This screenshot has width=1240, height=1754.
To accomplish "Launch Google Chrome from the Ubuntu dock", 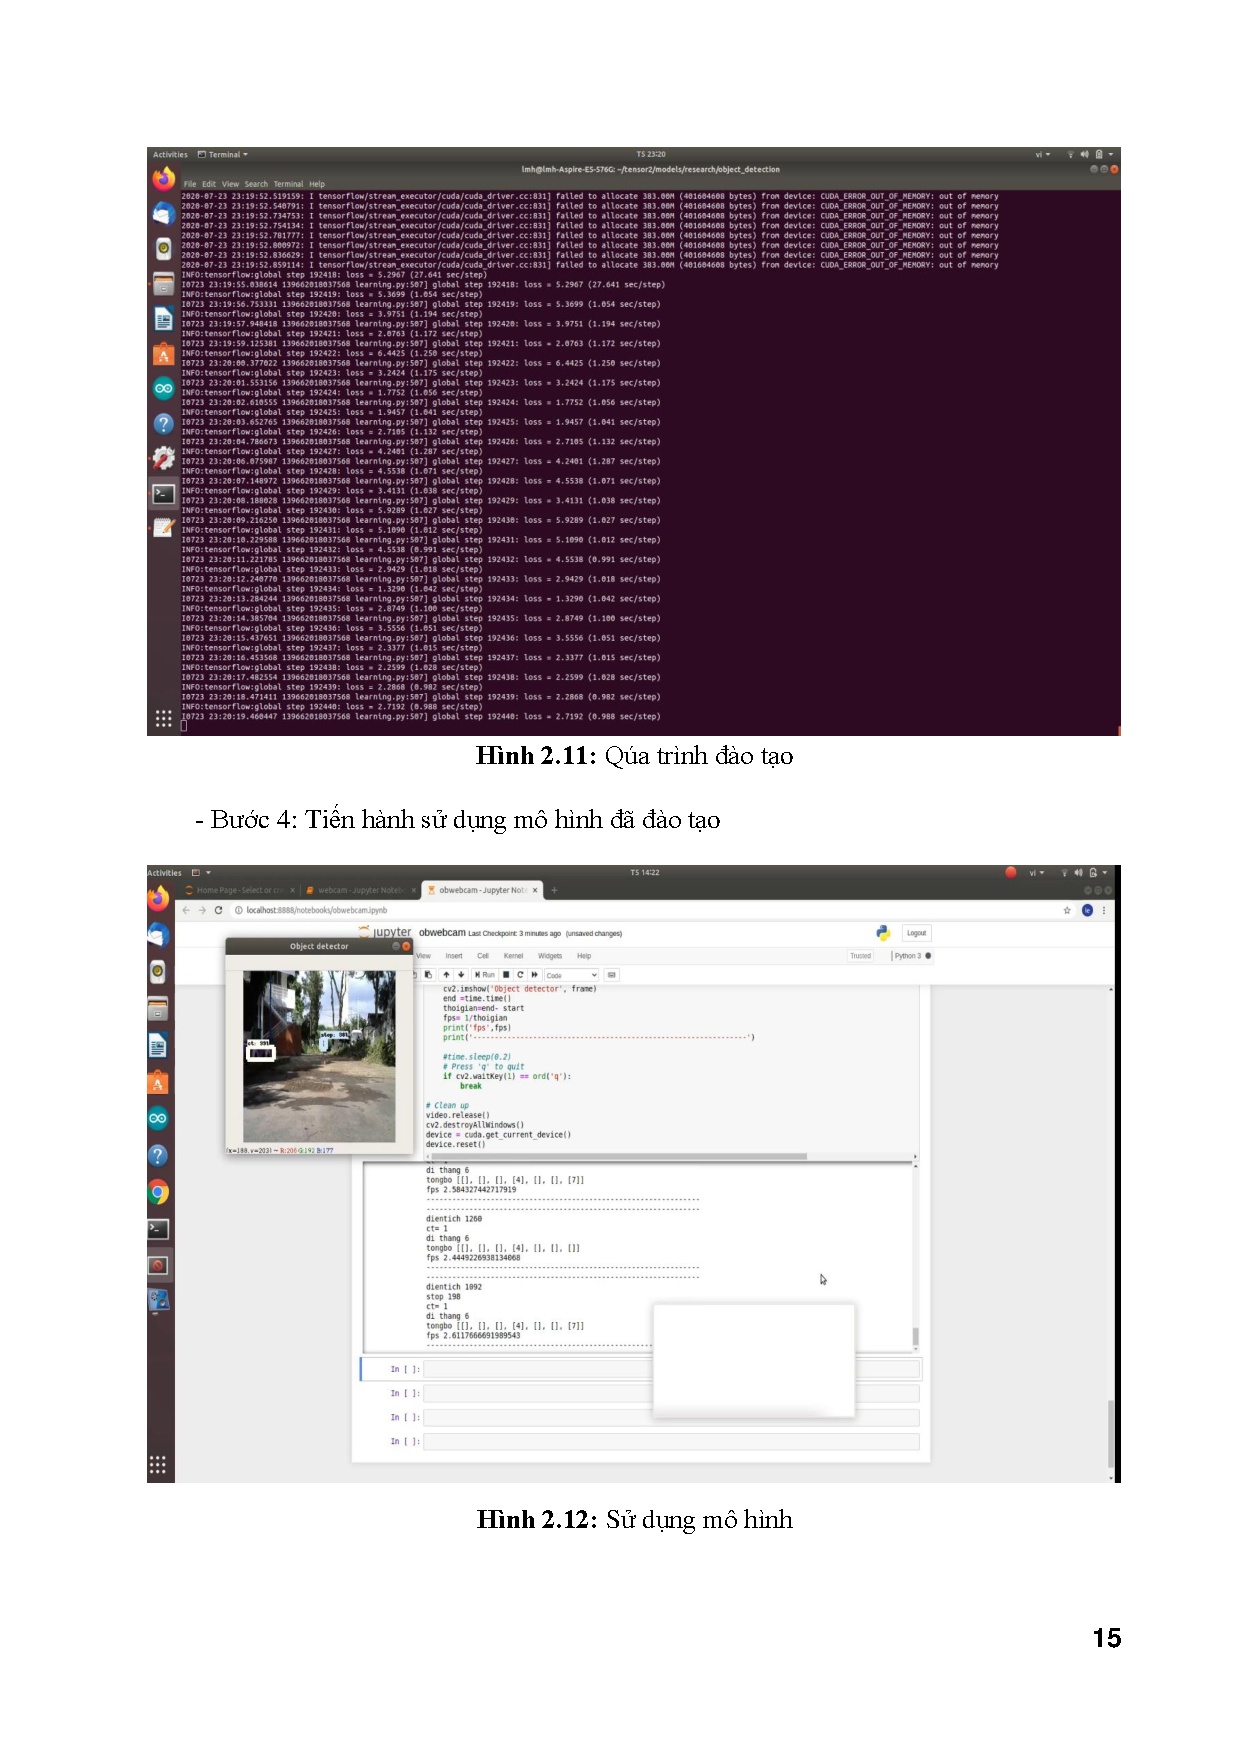I will pos(158,1192).
